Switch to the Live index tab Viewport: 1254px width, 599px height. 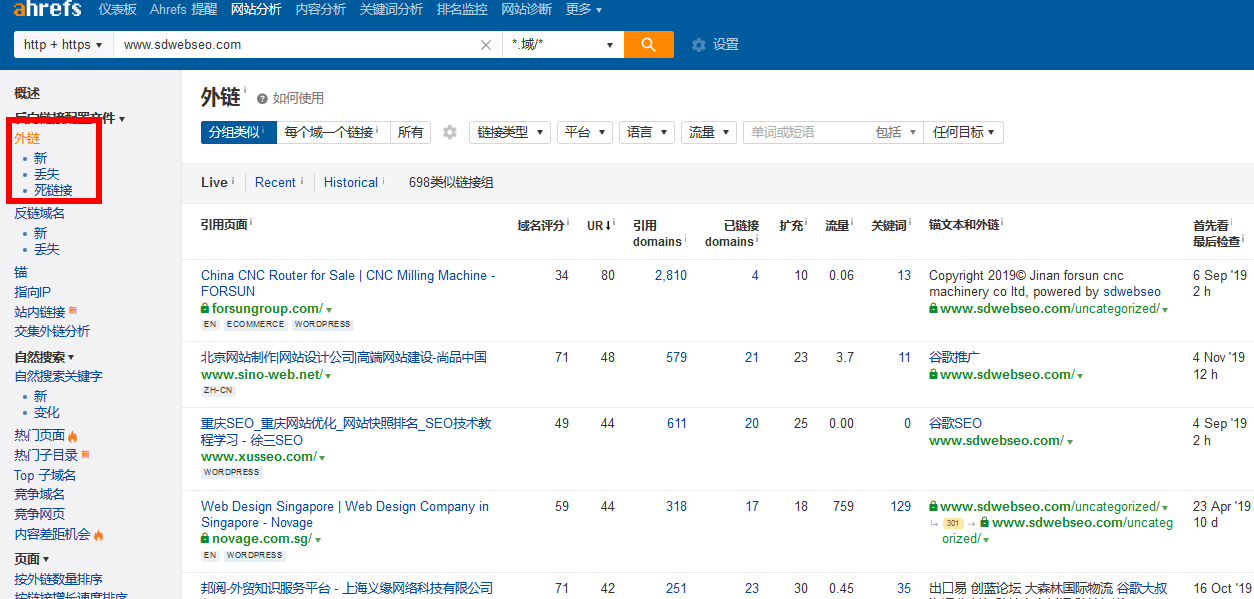click(x=214, y=182)
